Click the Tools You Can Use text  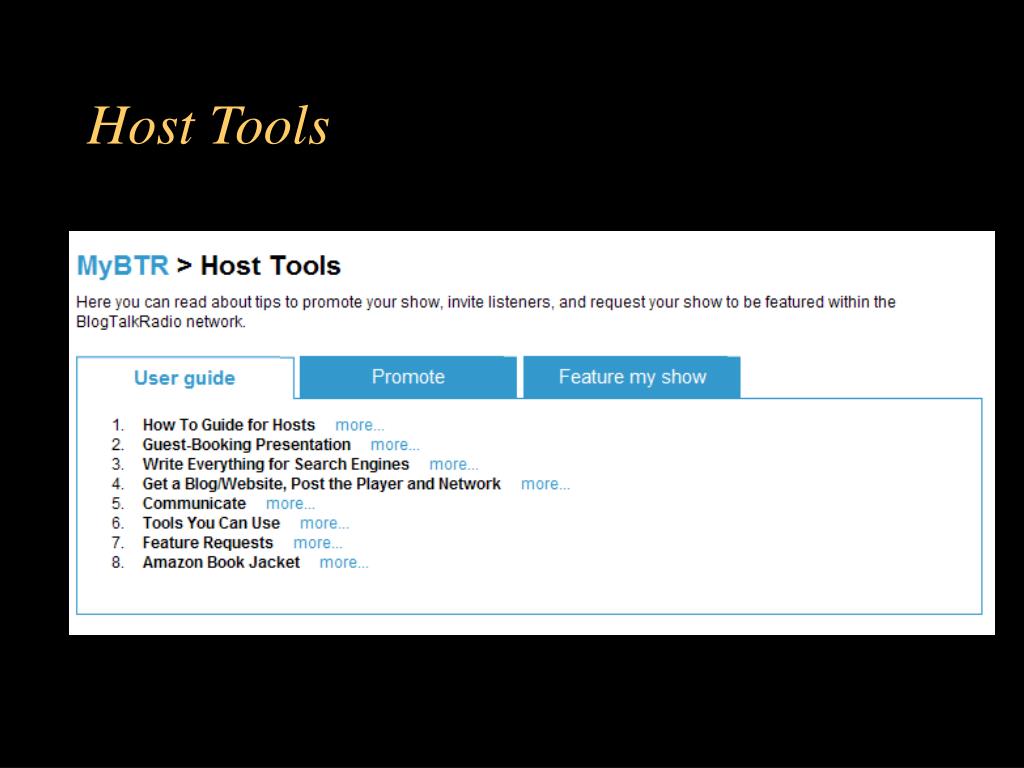[x=211, y=523]
